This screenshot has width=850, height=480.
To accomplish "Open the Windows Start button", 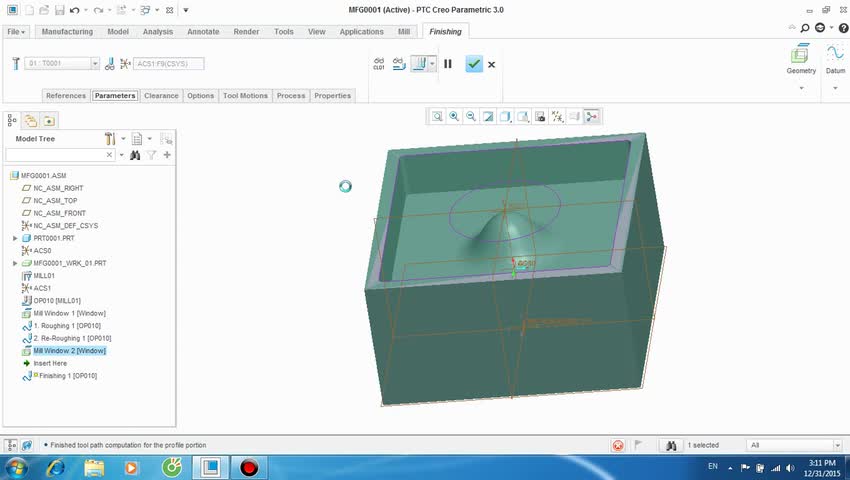I will [16, 467].
